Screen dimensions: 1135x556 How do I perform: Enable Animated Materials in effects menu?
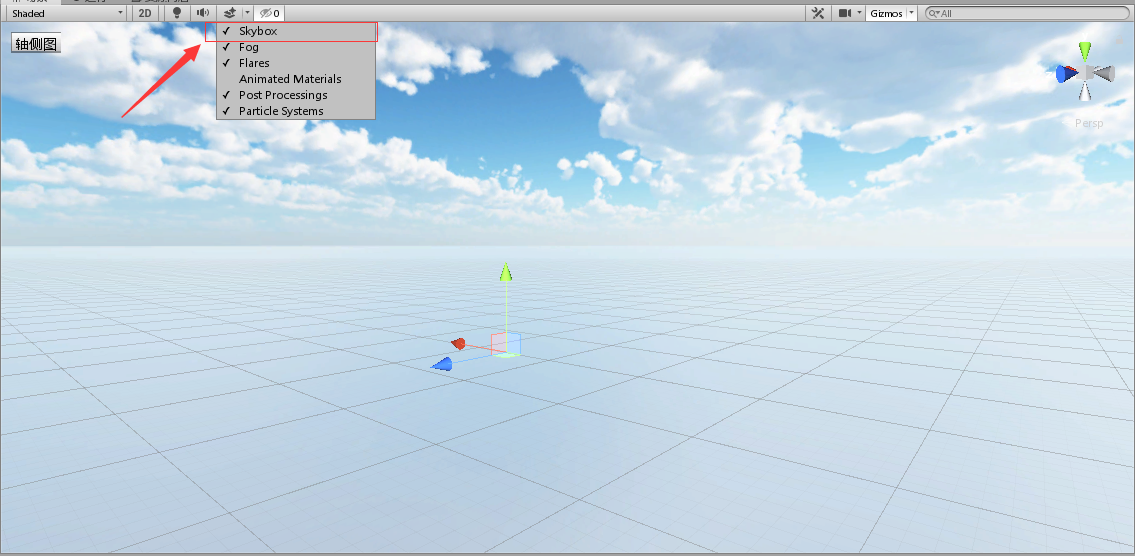coord(296,79)
